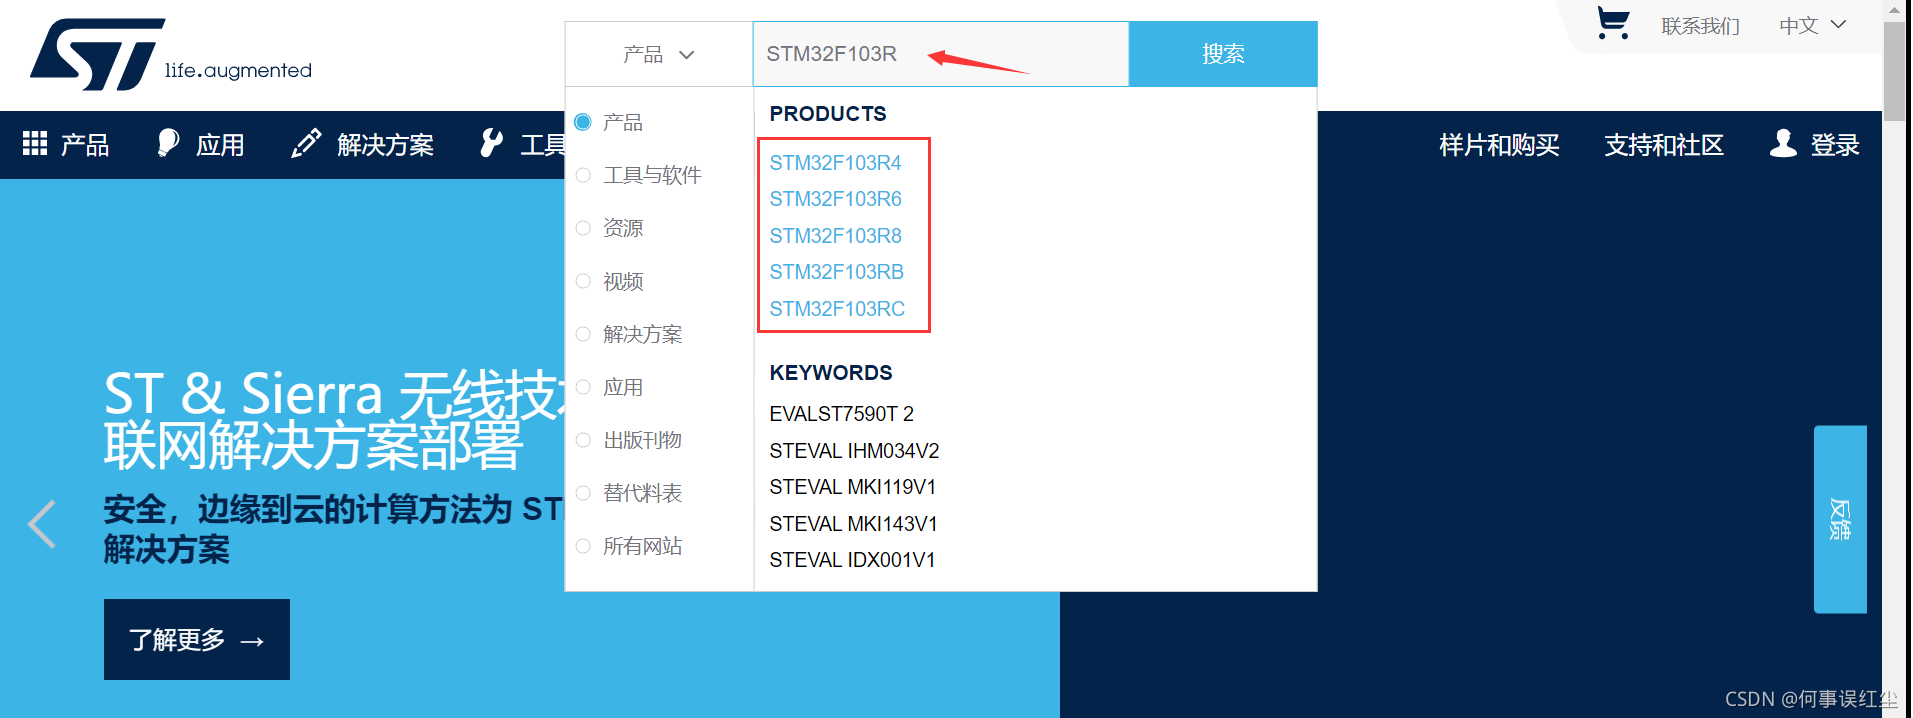Open the 产品 search category dropdown
The image size is (1913, 718).
pos(658,54)
